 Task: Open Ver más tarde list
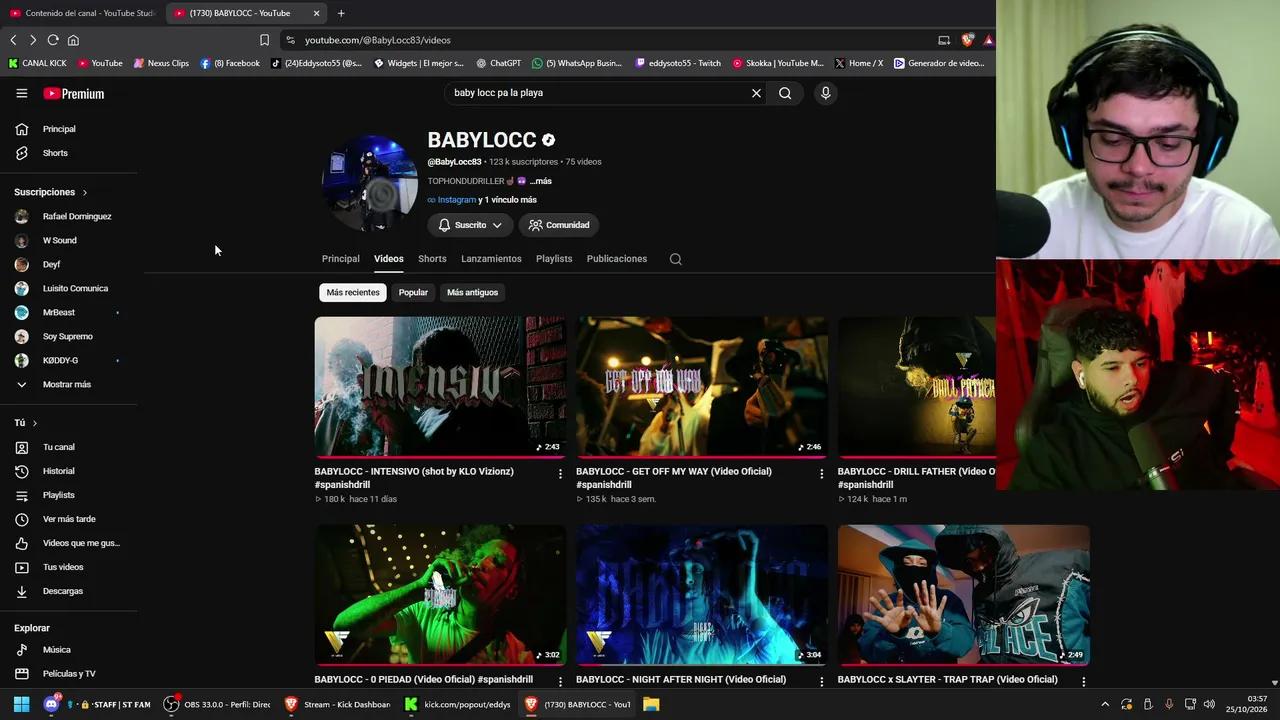[x=69, y=519]
